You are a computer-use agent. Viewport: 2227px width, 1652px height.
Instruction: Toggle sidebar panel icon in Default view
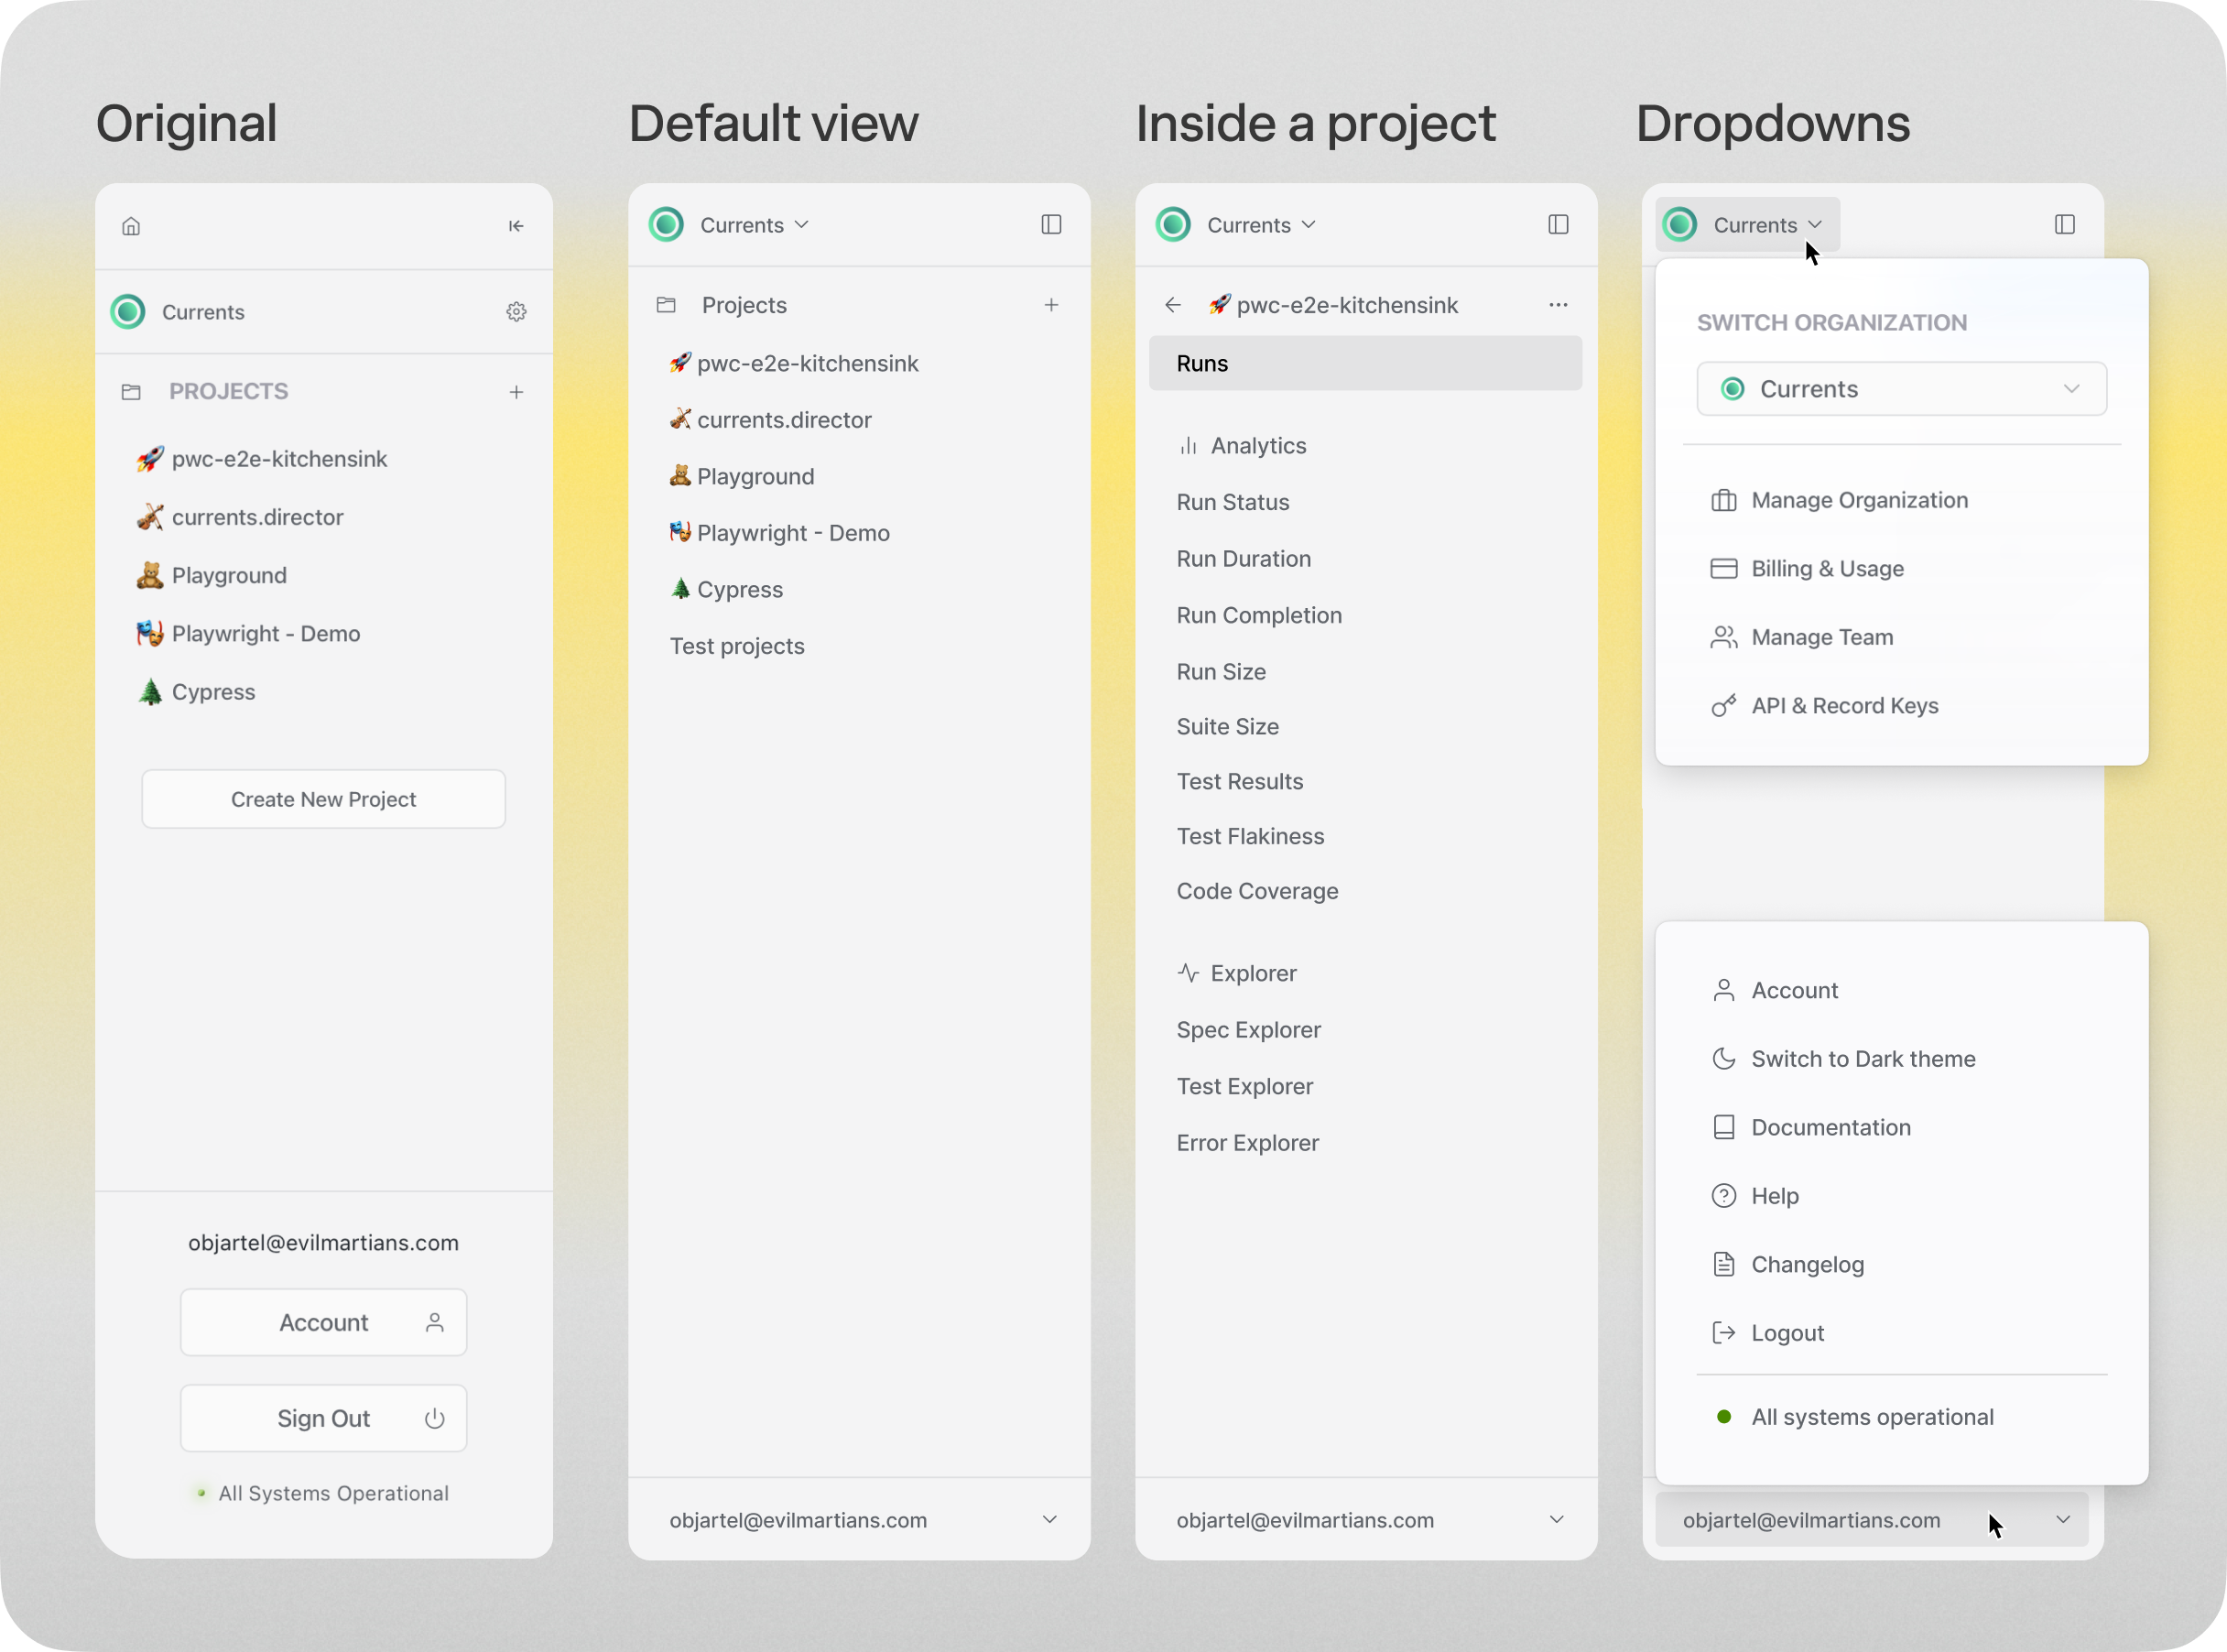tap(1051, 224)
